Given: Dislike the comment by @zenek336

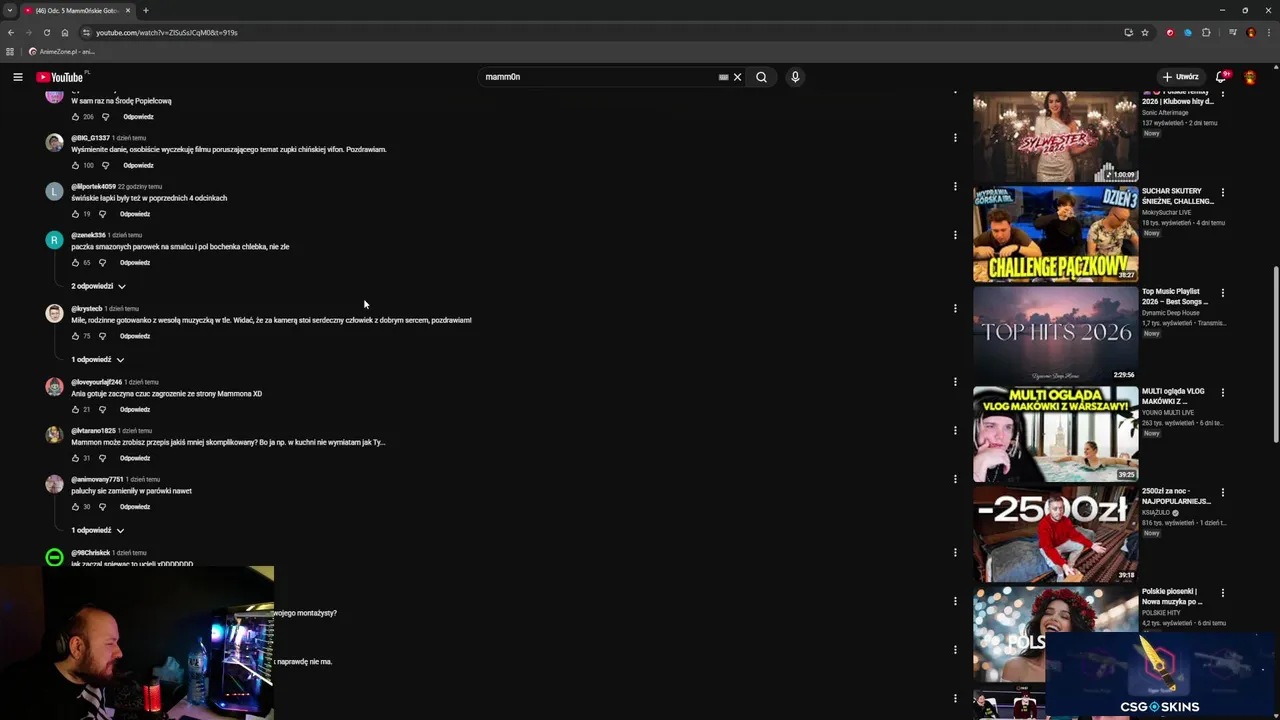Looking at the screenshot, I should click(x=102, y=263).
